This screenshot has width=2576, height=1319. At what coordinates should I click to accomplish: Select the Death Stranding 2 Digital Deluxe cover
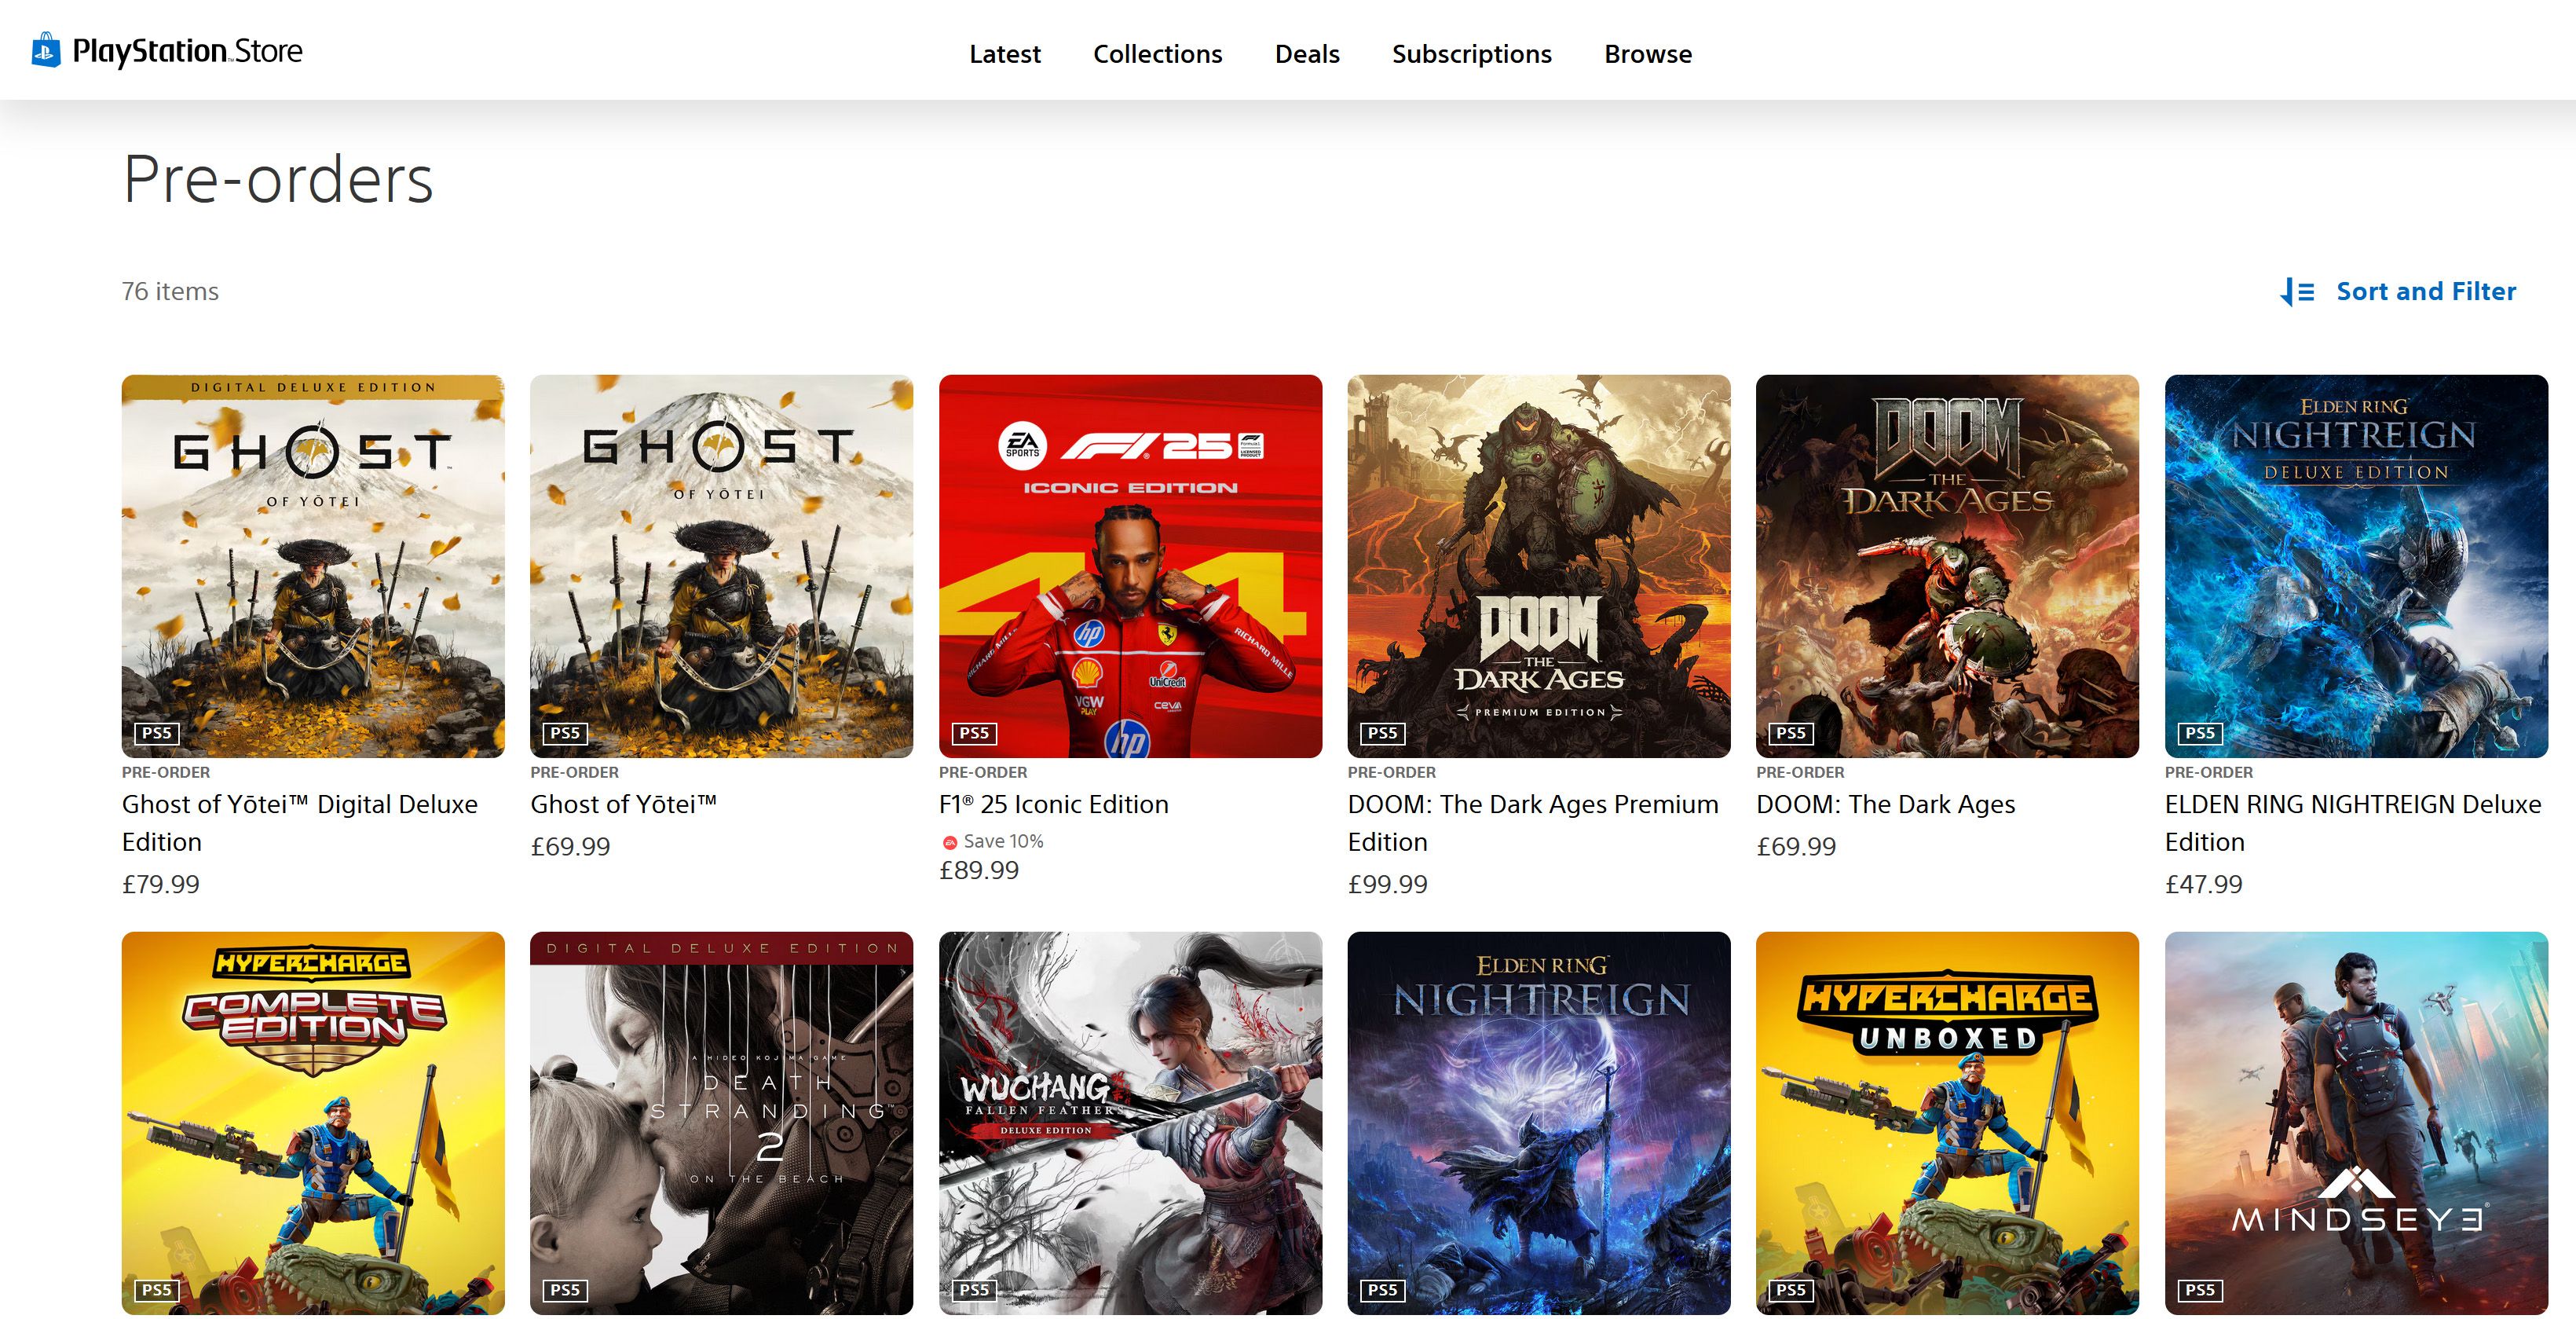[x=721, y=1123]
